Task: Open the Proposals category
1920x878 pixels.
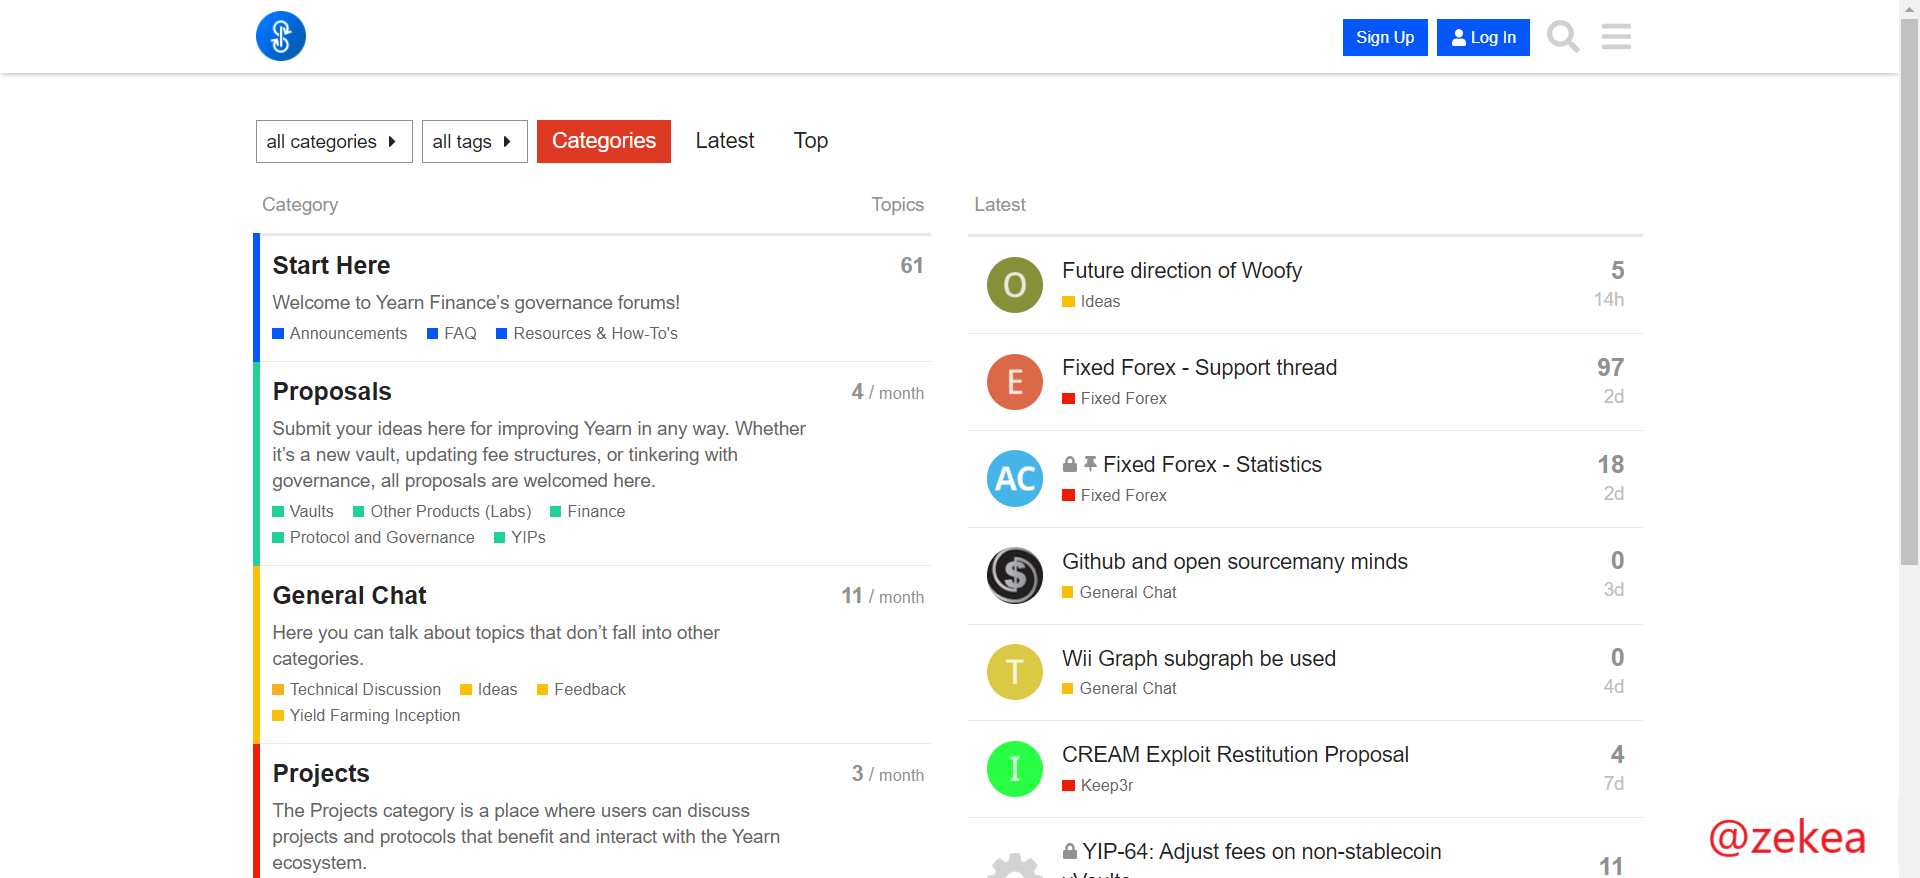Action: (332, 391)
